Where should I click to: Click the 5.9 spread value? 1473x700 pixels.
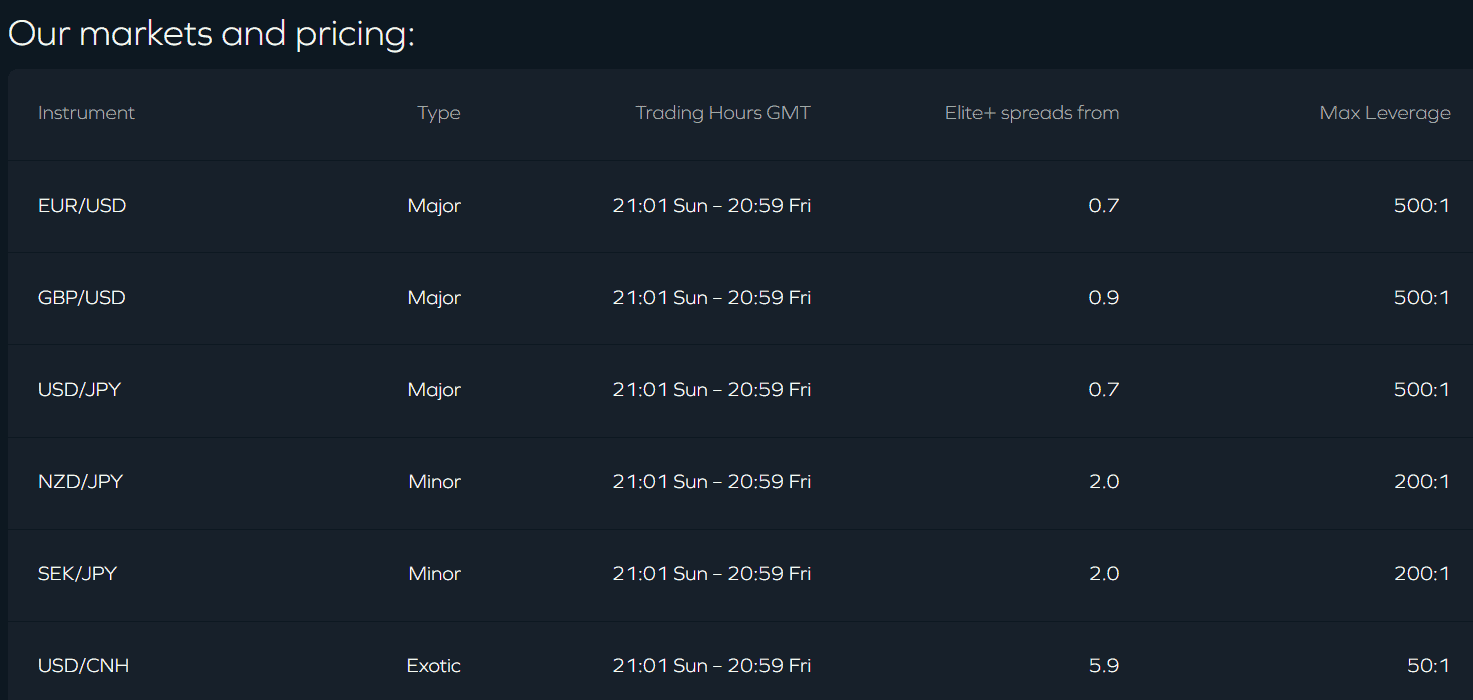pyautogui.click(x=1103, y=666)
